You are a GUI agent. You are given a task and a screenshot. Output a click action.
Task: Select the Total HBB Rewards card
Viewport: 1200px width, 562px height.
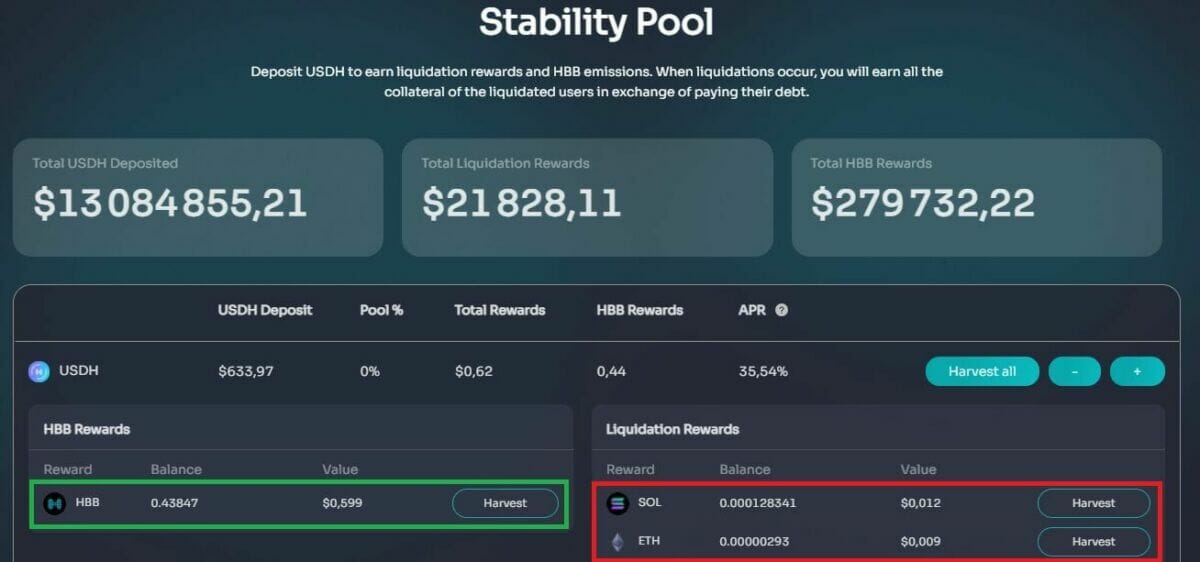976,197
